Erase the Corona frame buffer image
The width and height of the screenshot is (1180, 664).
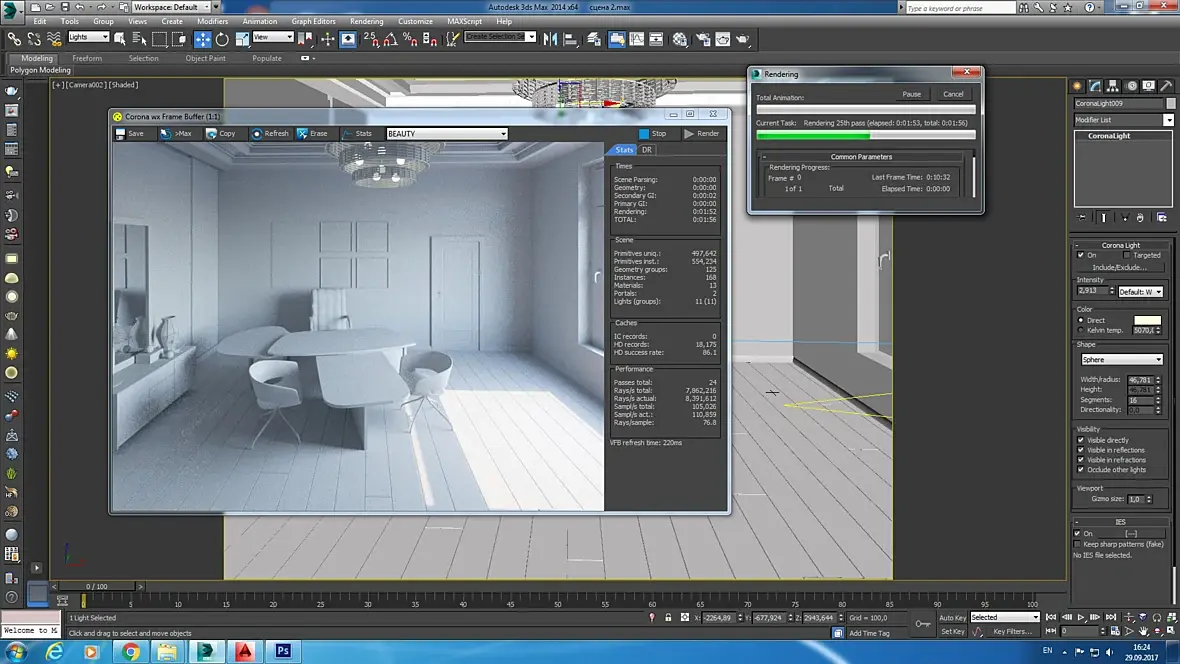(311, 133)
